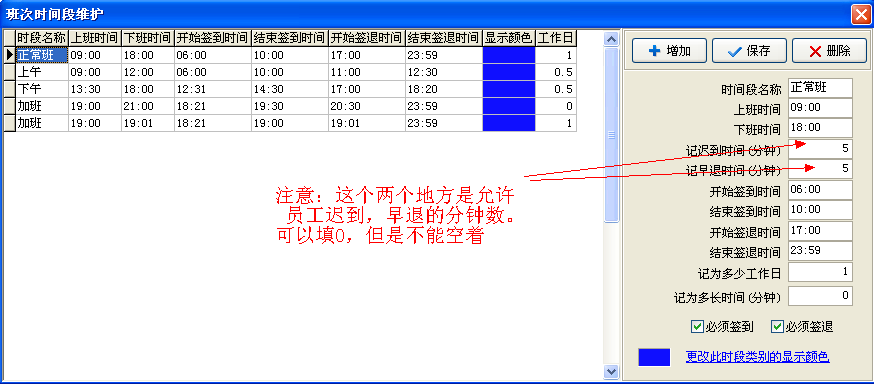Click the 12:30 sign-out end cell
Screen dimensions: 874x384
click(x=444, y=72)
